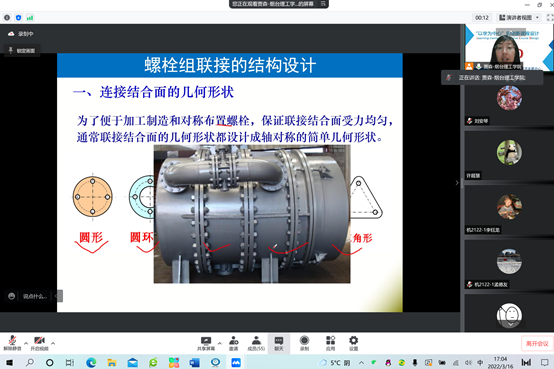The height and width of the screenshot is (369, 554).
Task: Open the apps (应用) icon
Action: point(330,343)
